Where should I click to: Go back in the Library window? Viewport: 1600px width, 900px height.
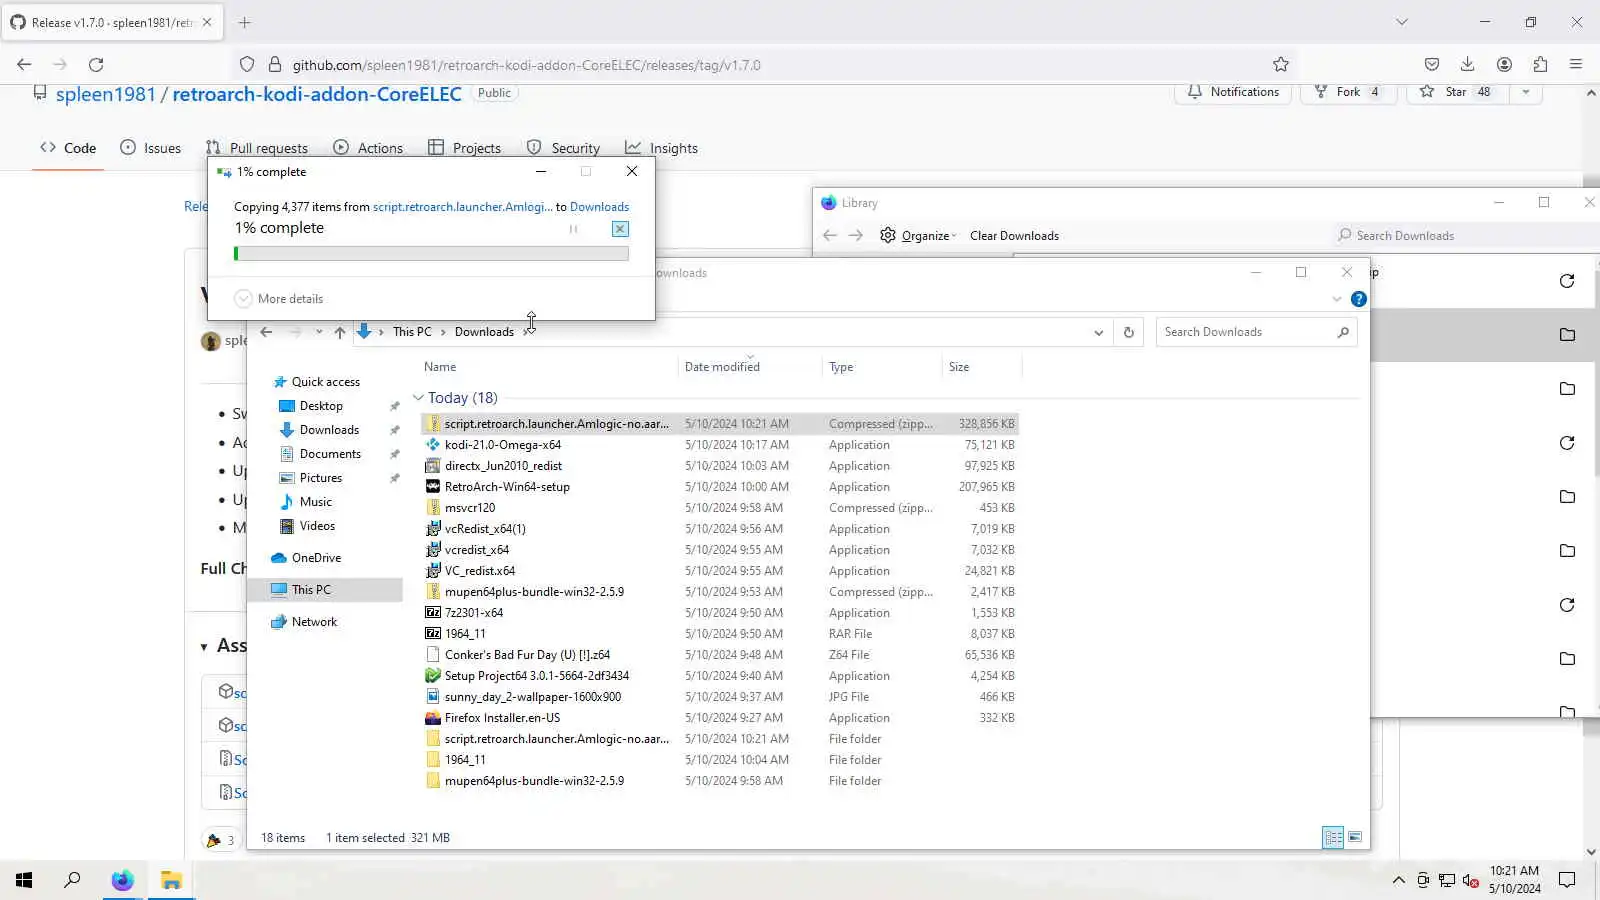[830, 236]
